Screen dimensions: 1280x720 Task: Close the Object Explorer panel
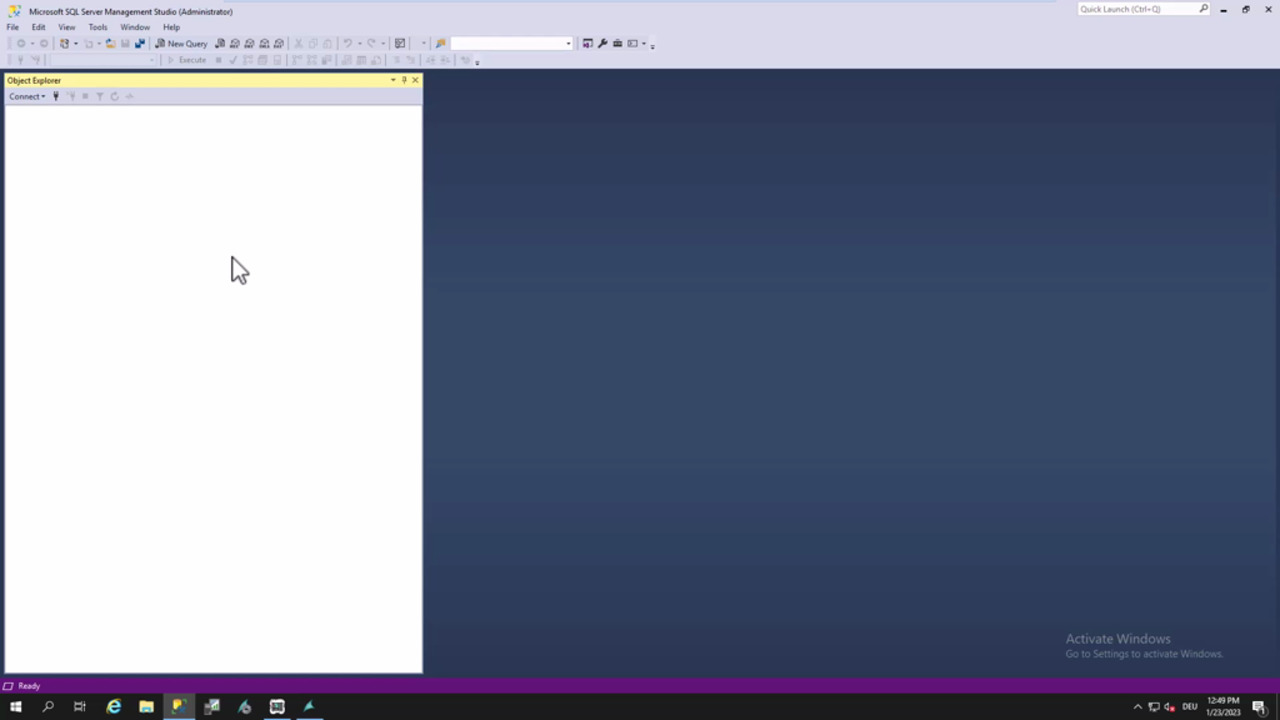click(x=415, y=80)
